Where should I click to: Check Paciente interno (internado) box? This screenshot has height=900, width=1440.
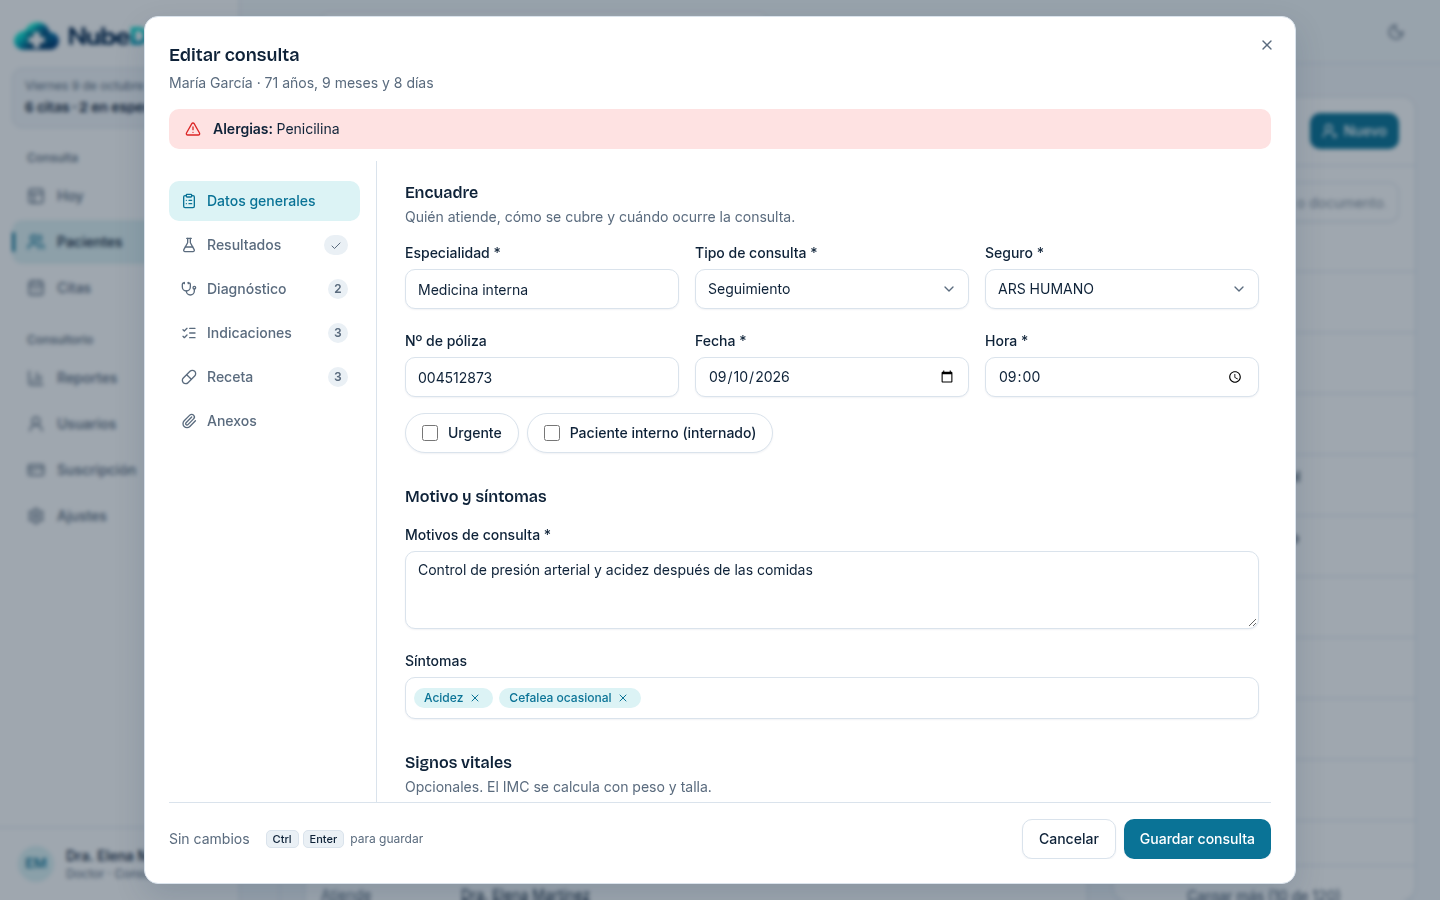(x=552, y=433)
